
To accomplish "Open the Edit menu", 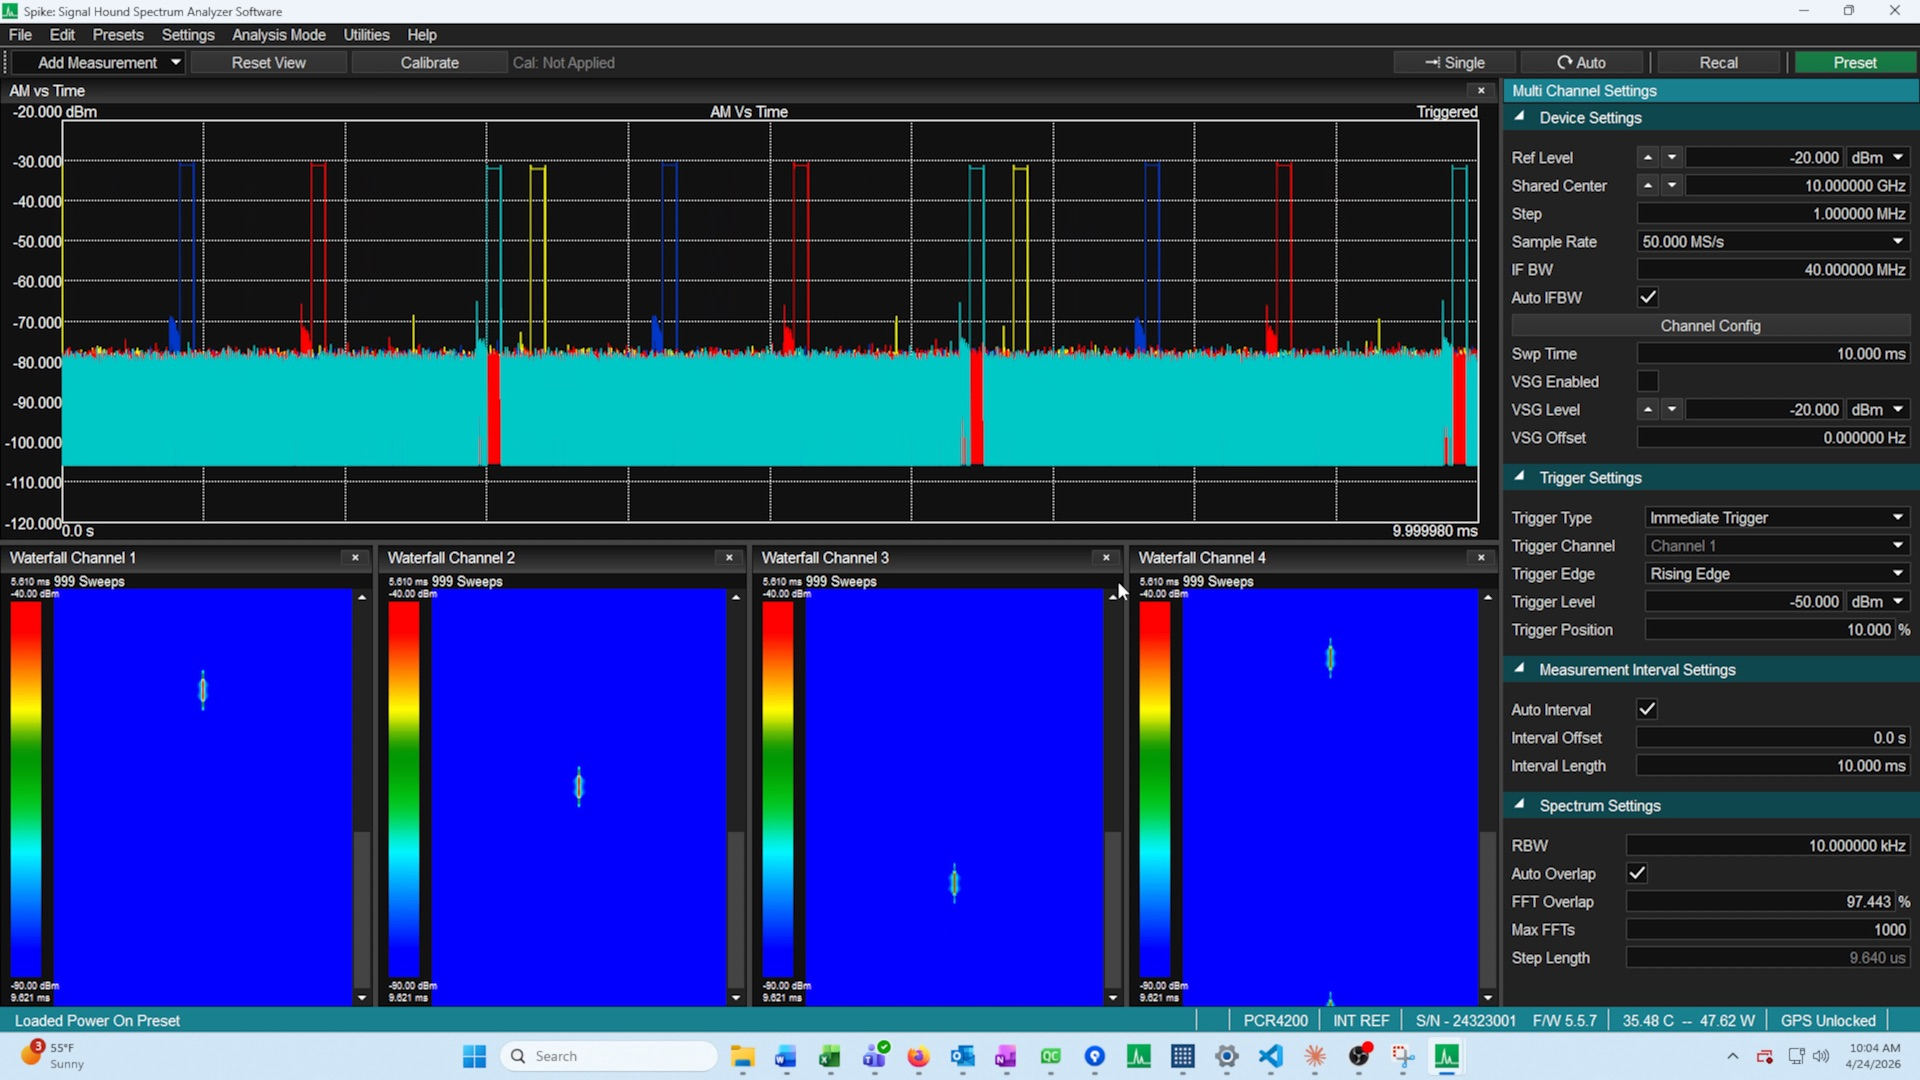I will (x=62, y=35).
